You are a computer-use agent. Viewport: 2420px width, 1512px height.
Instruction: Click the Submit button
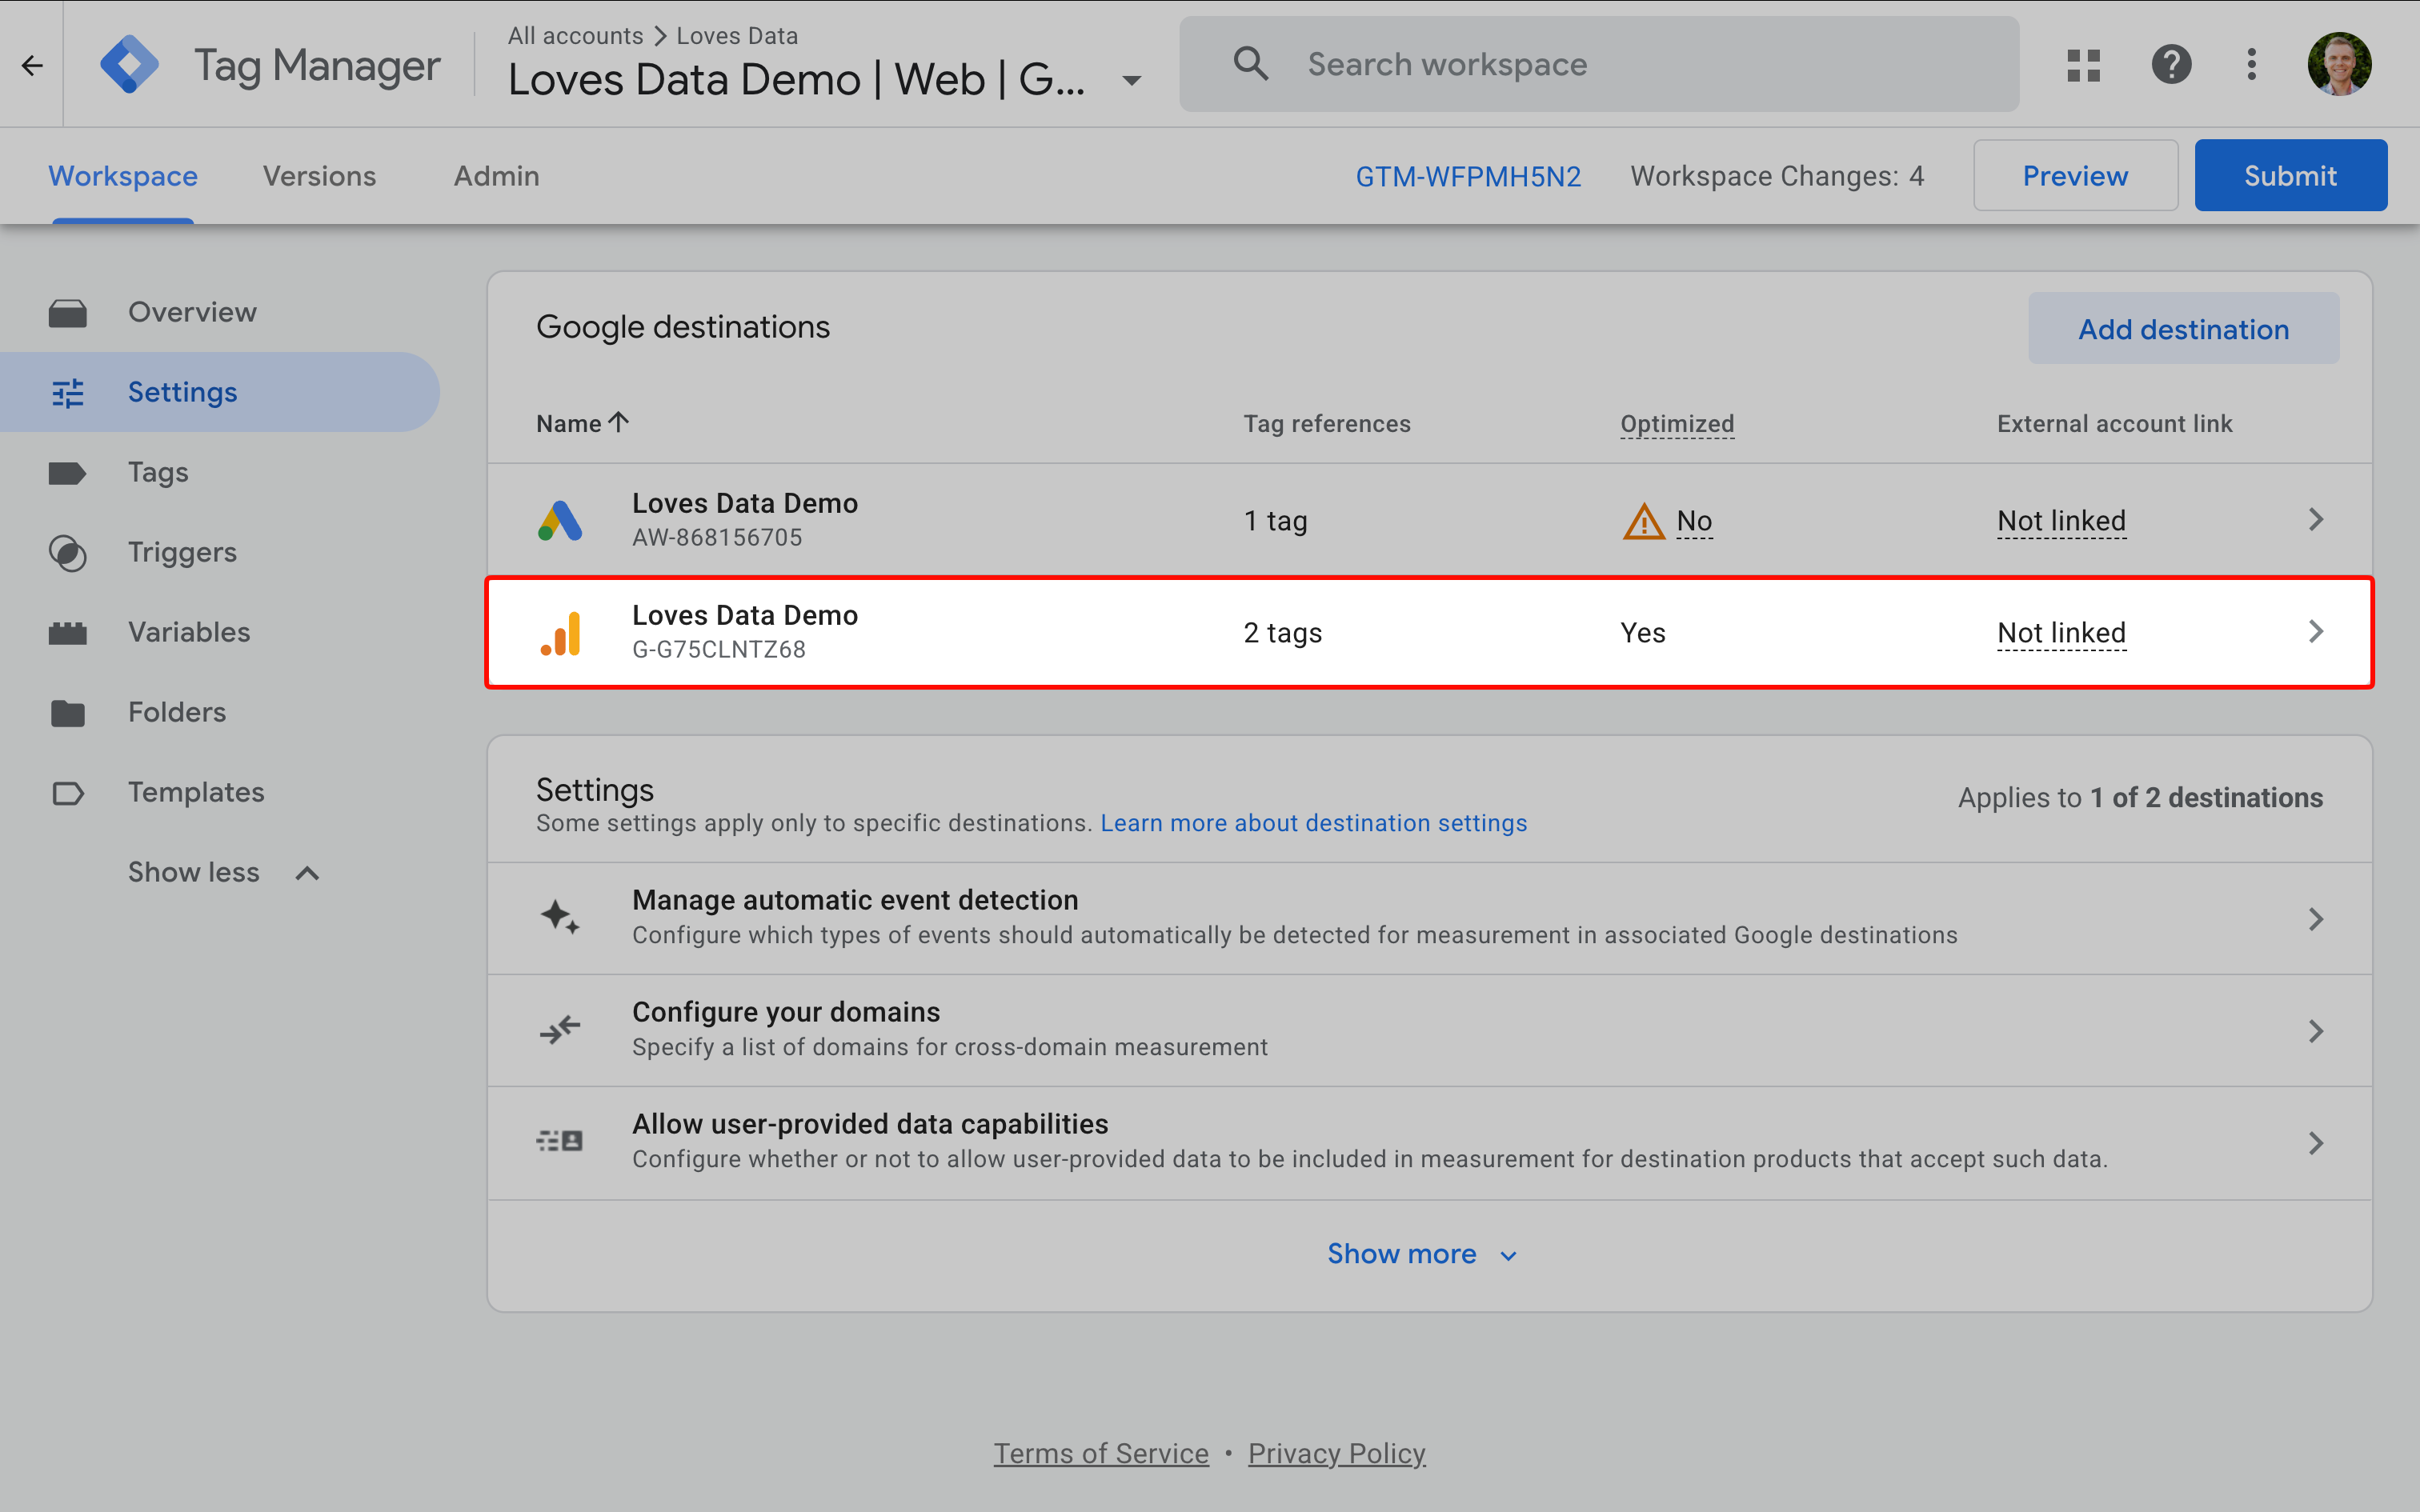click(2290, 175)
